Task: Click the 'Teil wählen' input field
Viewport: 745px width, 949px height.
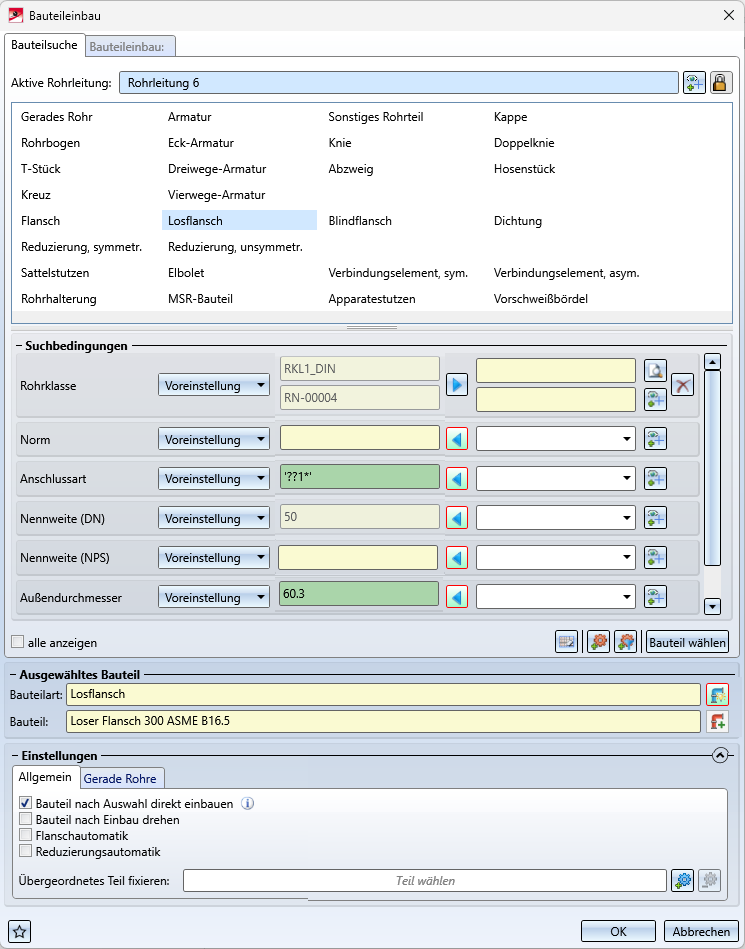Action: 425,881
